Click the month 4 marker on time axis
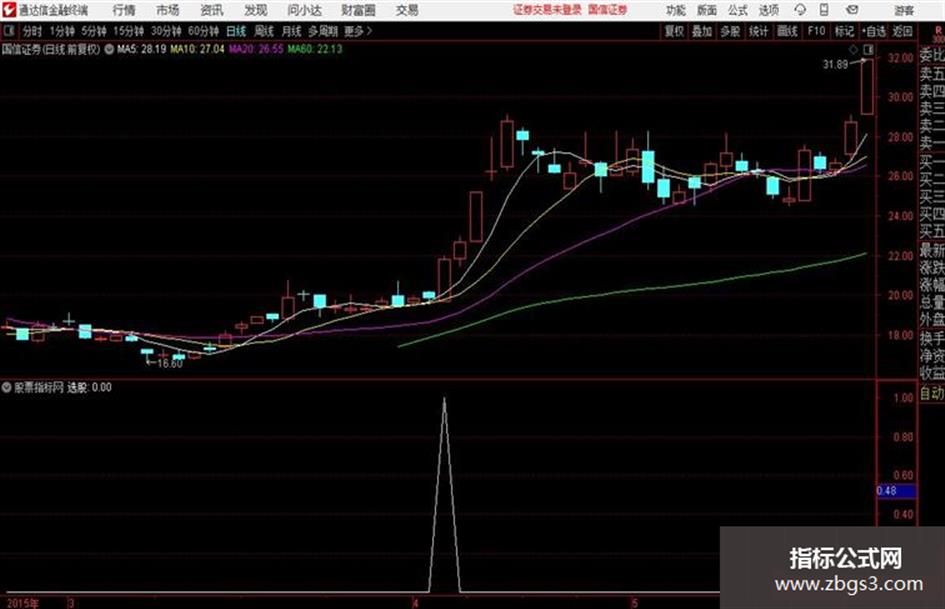945x609 pixels. (x=415, y=603)
